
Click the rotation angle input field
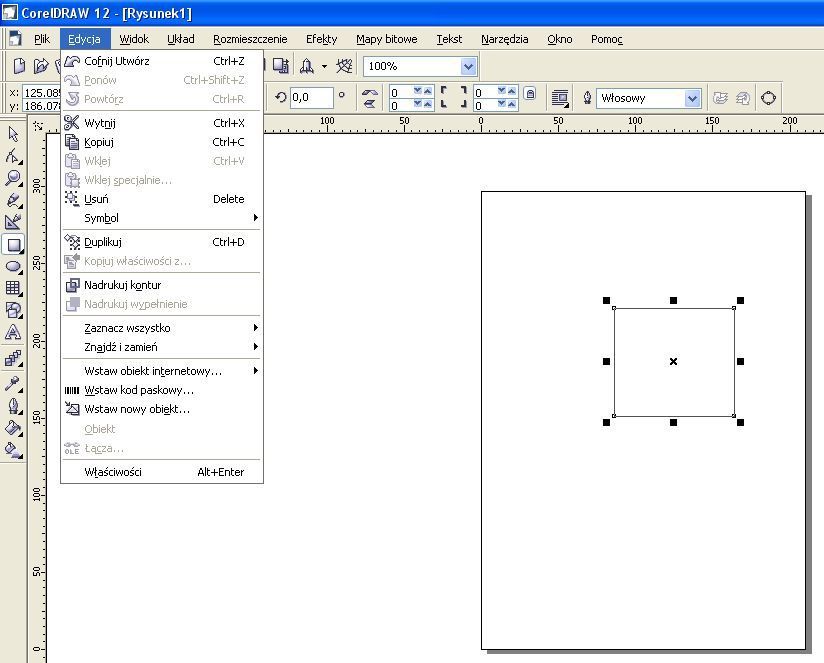[x=311, y=97]
